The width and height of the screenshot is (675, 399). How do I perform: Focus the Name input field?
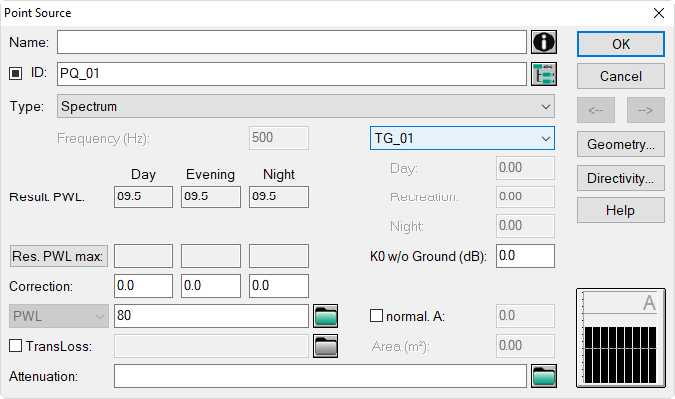(x=292, y=42)
